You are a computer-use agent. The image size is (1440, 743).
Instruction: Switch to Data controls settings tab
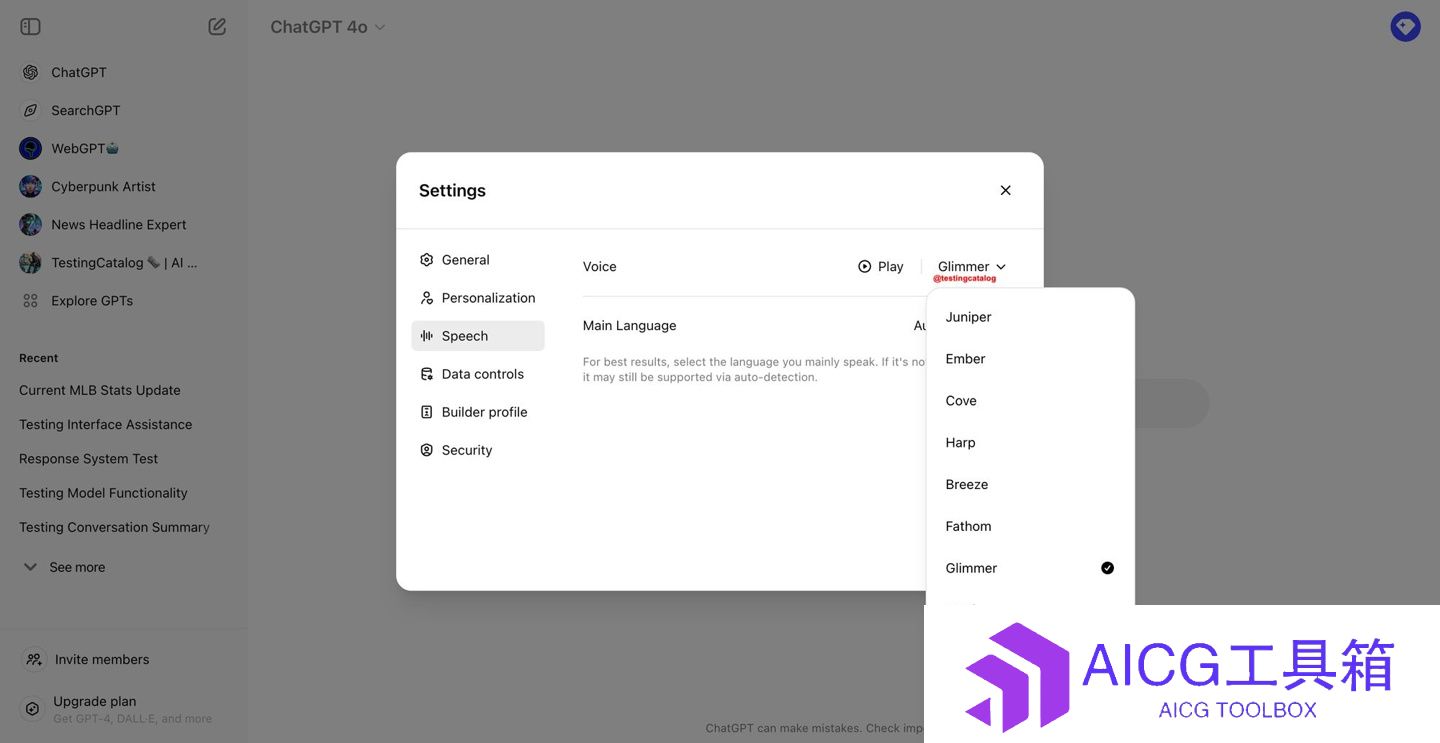pyautogui.click(x=478, y=374)
